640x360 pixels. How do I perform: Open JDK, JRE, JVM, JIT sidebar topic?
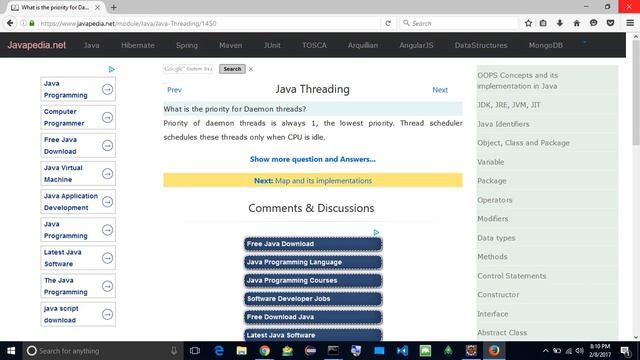[x=509, y=105]
